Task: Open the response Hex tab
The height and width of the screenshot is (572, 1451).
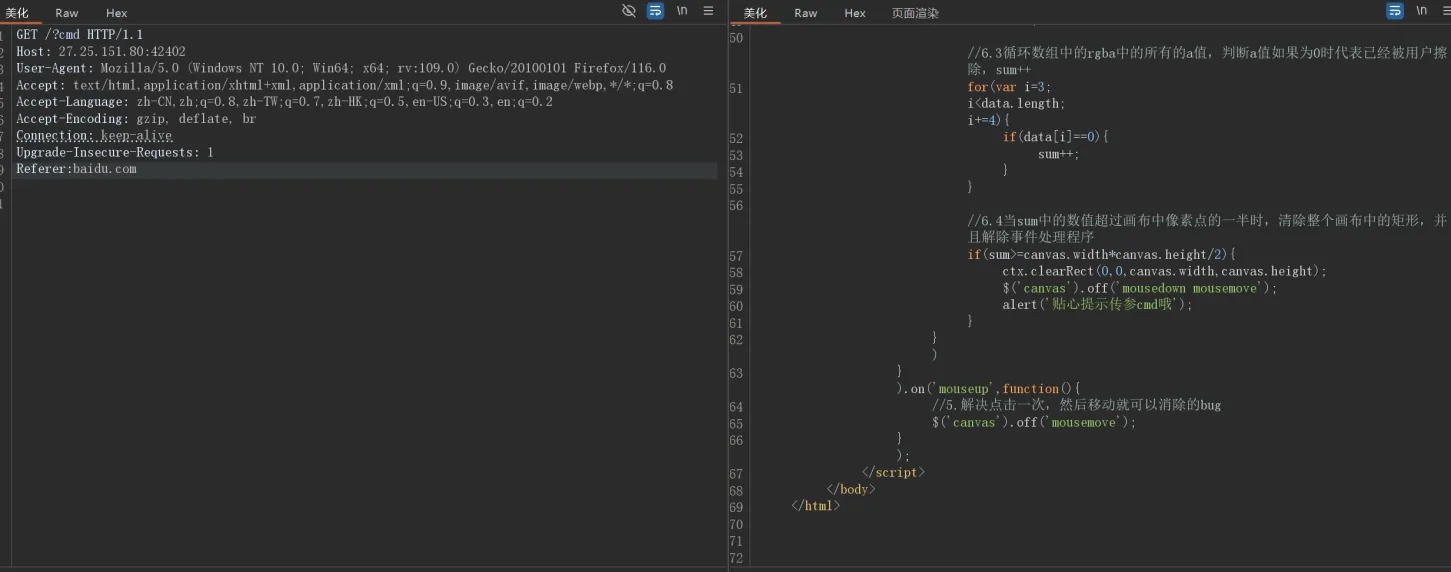Action: click(855, 13)
